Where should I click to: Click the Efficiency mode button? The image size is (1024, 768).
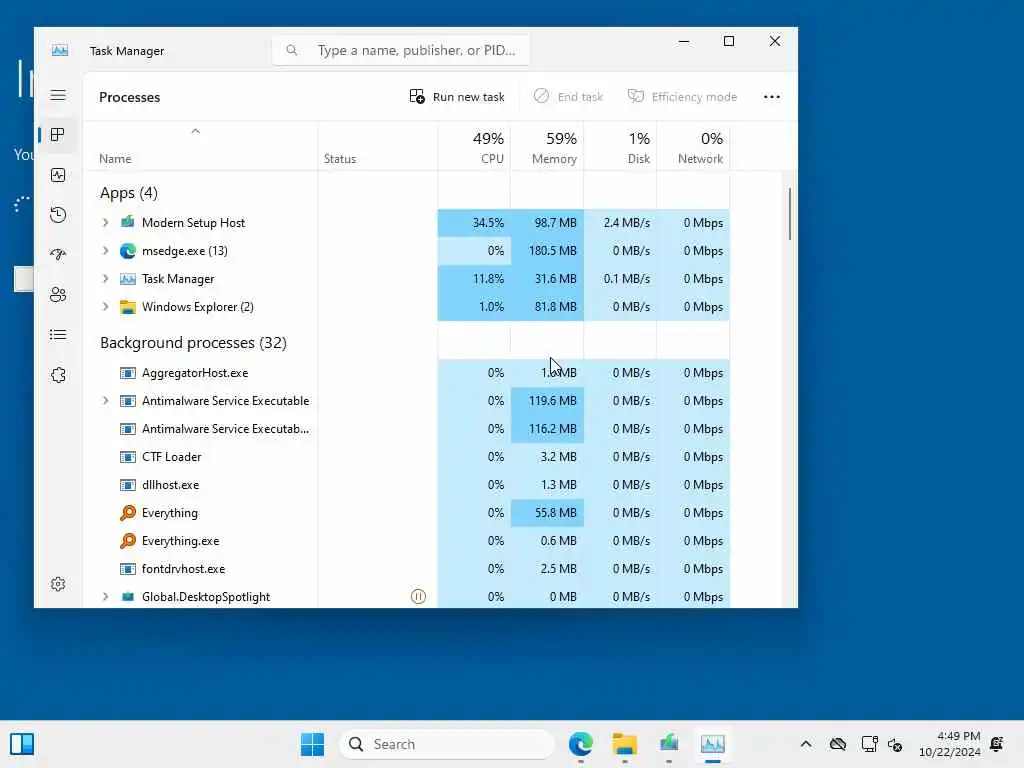pos(682,97)
